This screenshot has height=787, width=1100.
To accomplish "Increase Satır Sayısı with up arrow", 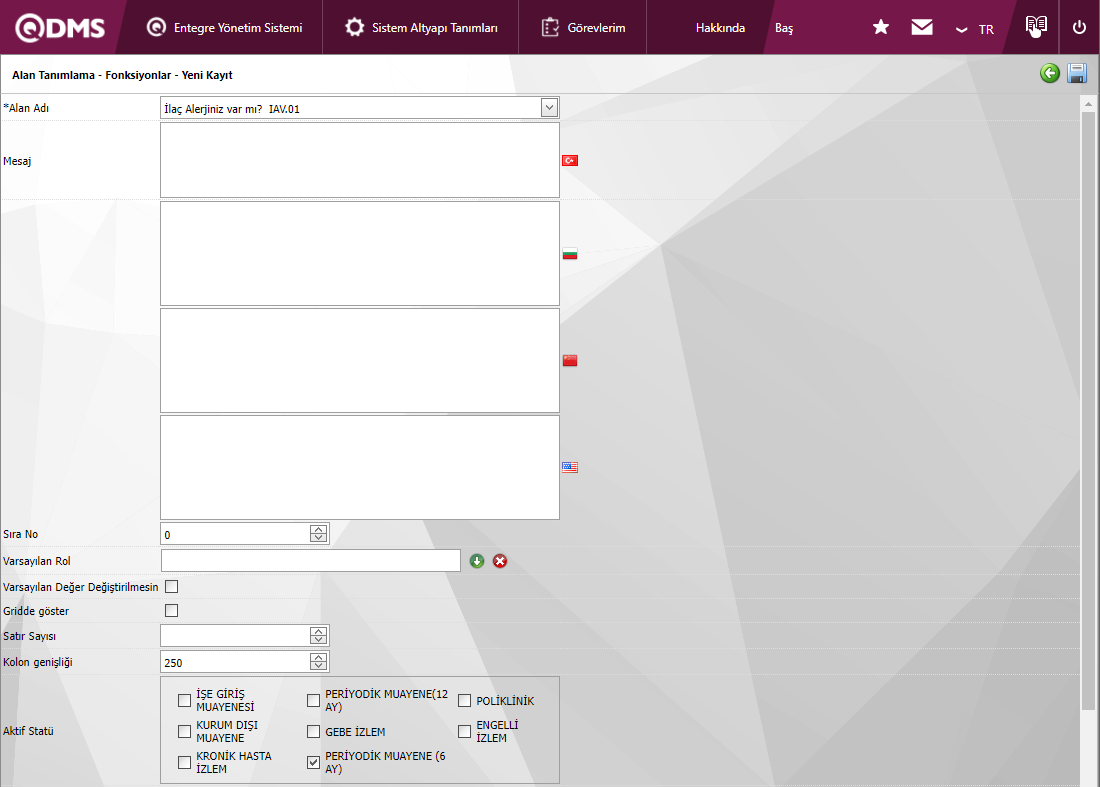I will (318, 631).
